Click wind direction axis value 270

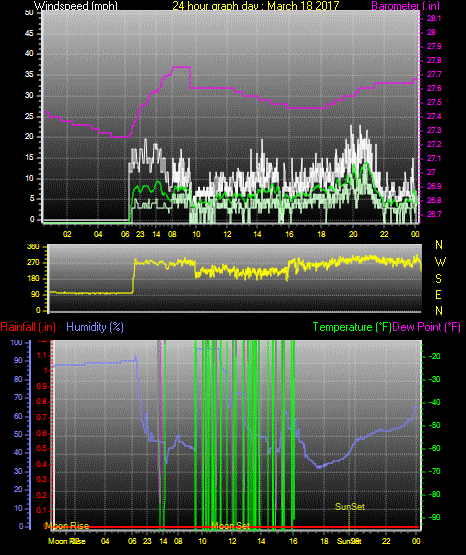click(33, 263)
